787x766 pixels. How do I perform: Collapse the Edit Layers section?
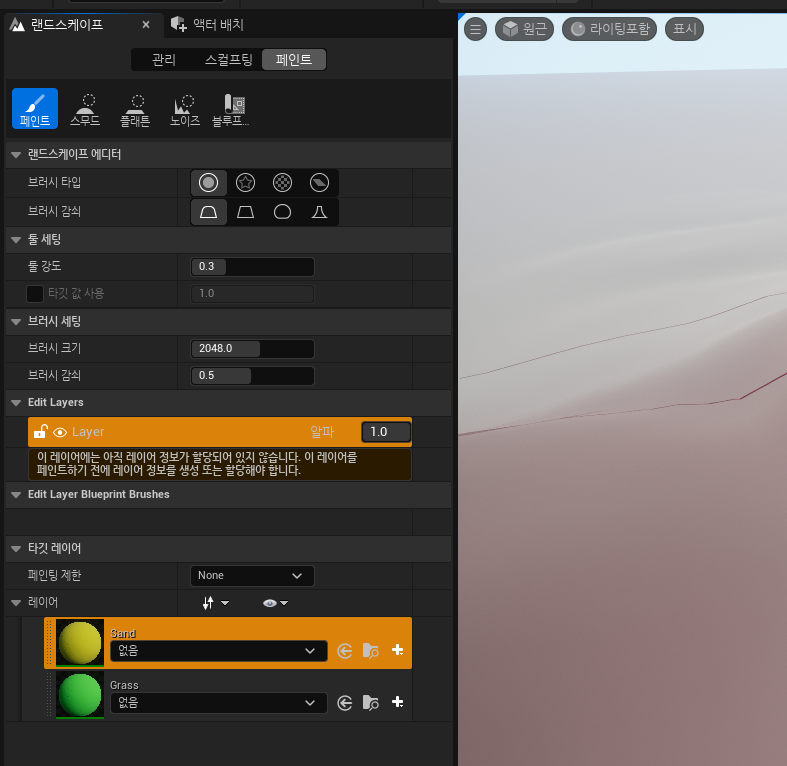[x=16, y=403]
